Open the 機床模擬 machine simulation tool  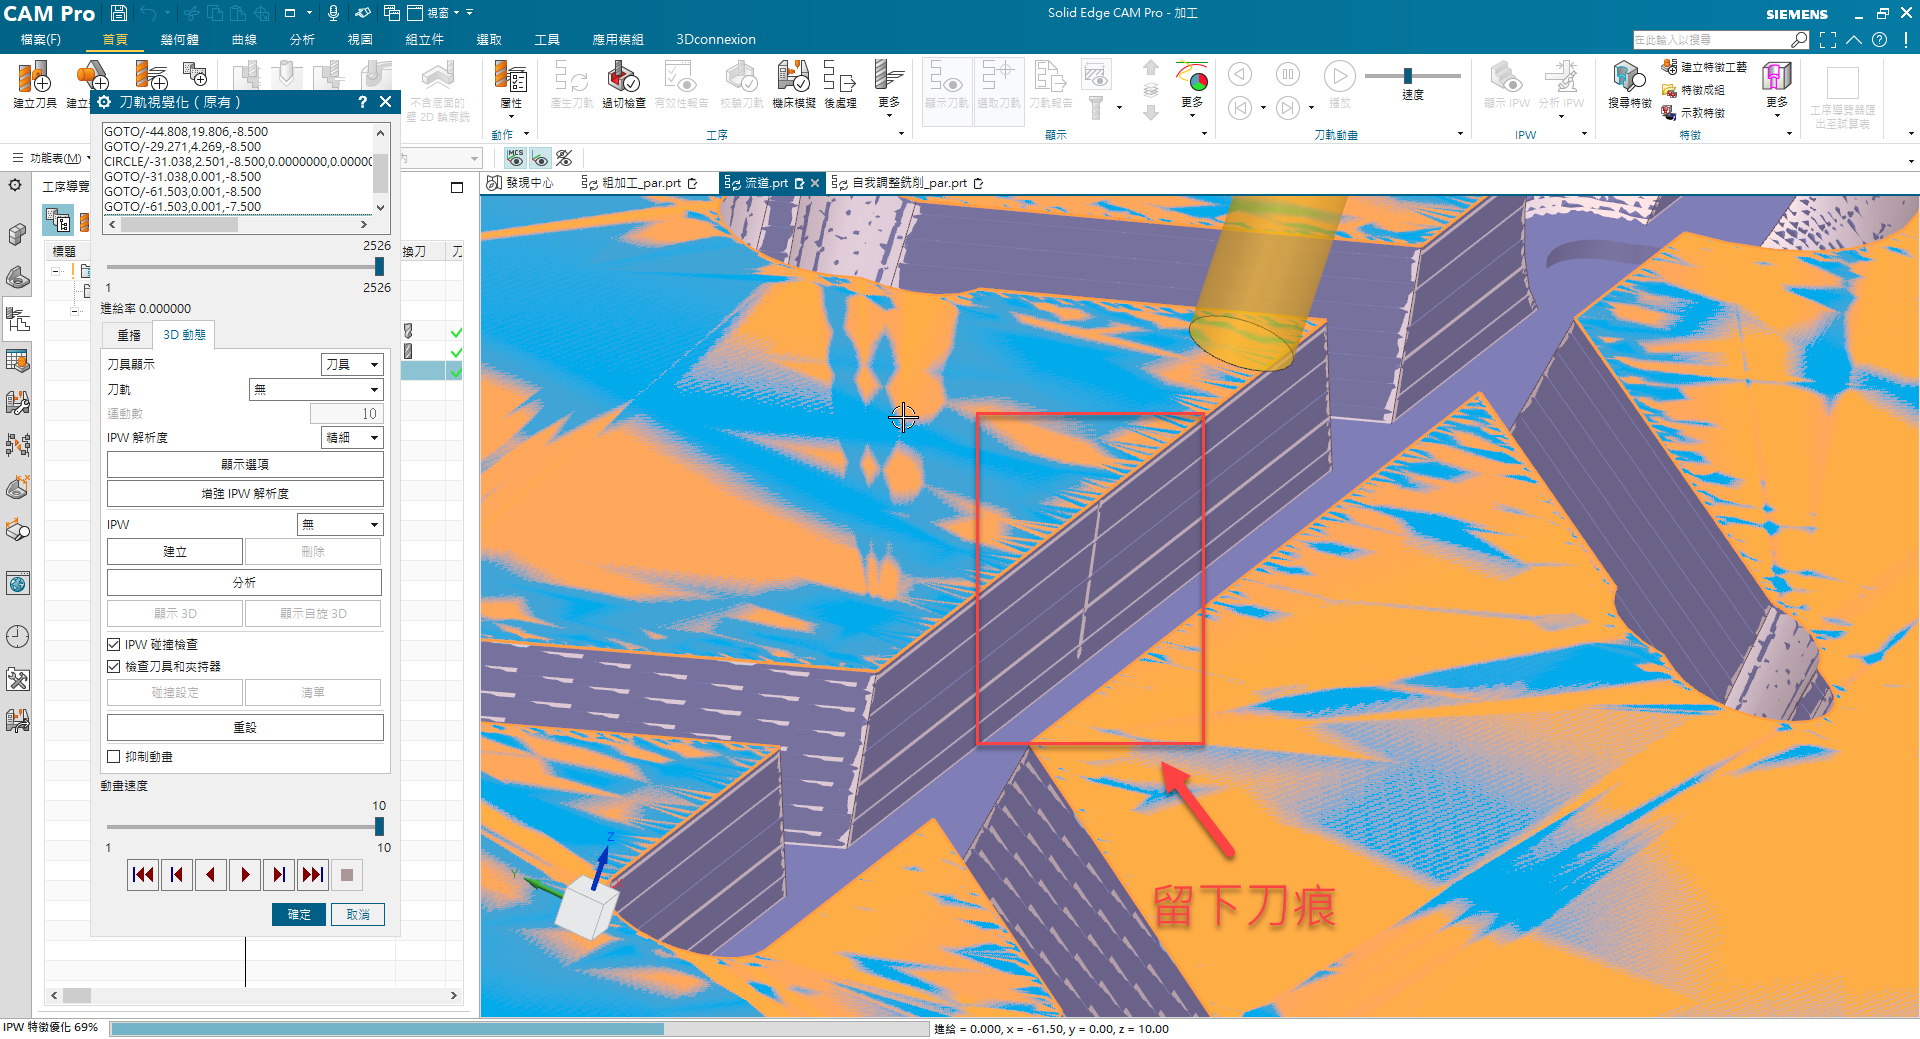(x=793, y=78)
